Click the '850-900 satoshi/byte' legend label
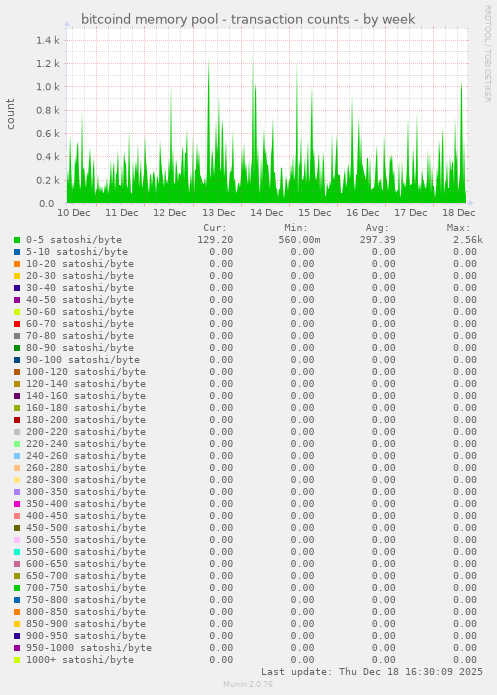 coord(86,624)
